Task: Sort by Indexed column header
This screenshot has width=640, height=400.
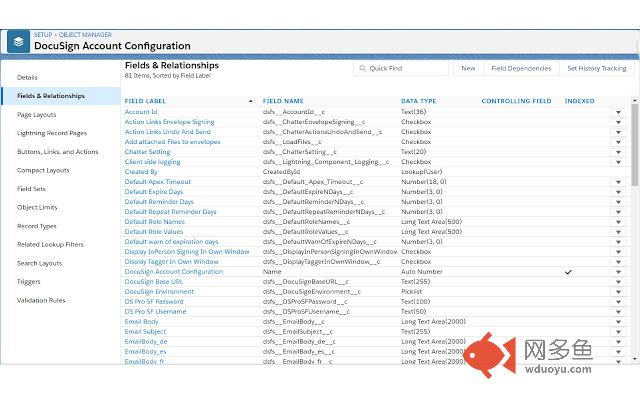Action: 579,101
